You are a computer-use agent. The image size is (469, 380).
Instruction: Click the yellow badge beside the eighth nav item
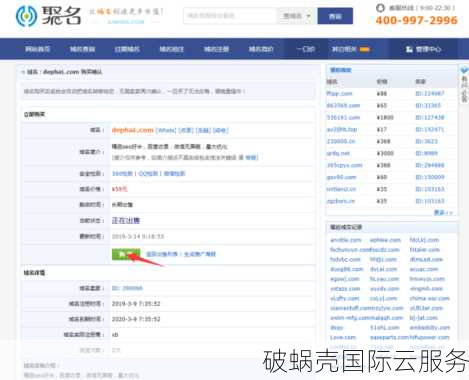pos(365,49)
